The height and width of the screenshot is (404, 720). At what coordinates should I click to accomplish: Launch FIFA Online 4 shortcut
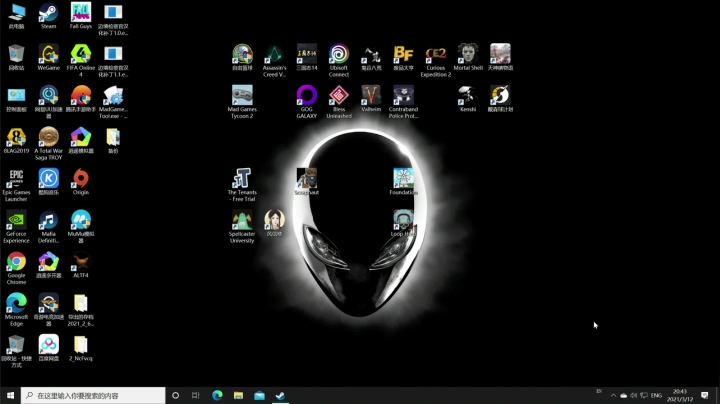point(81,61)
